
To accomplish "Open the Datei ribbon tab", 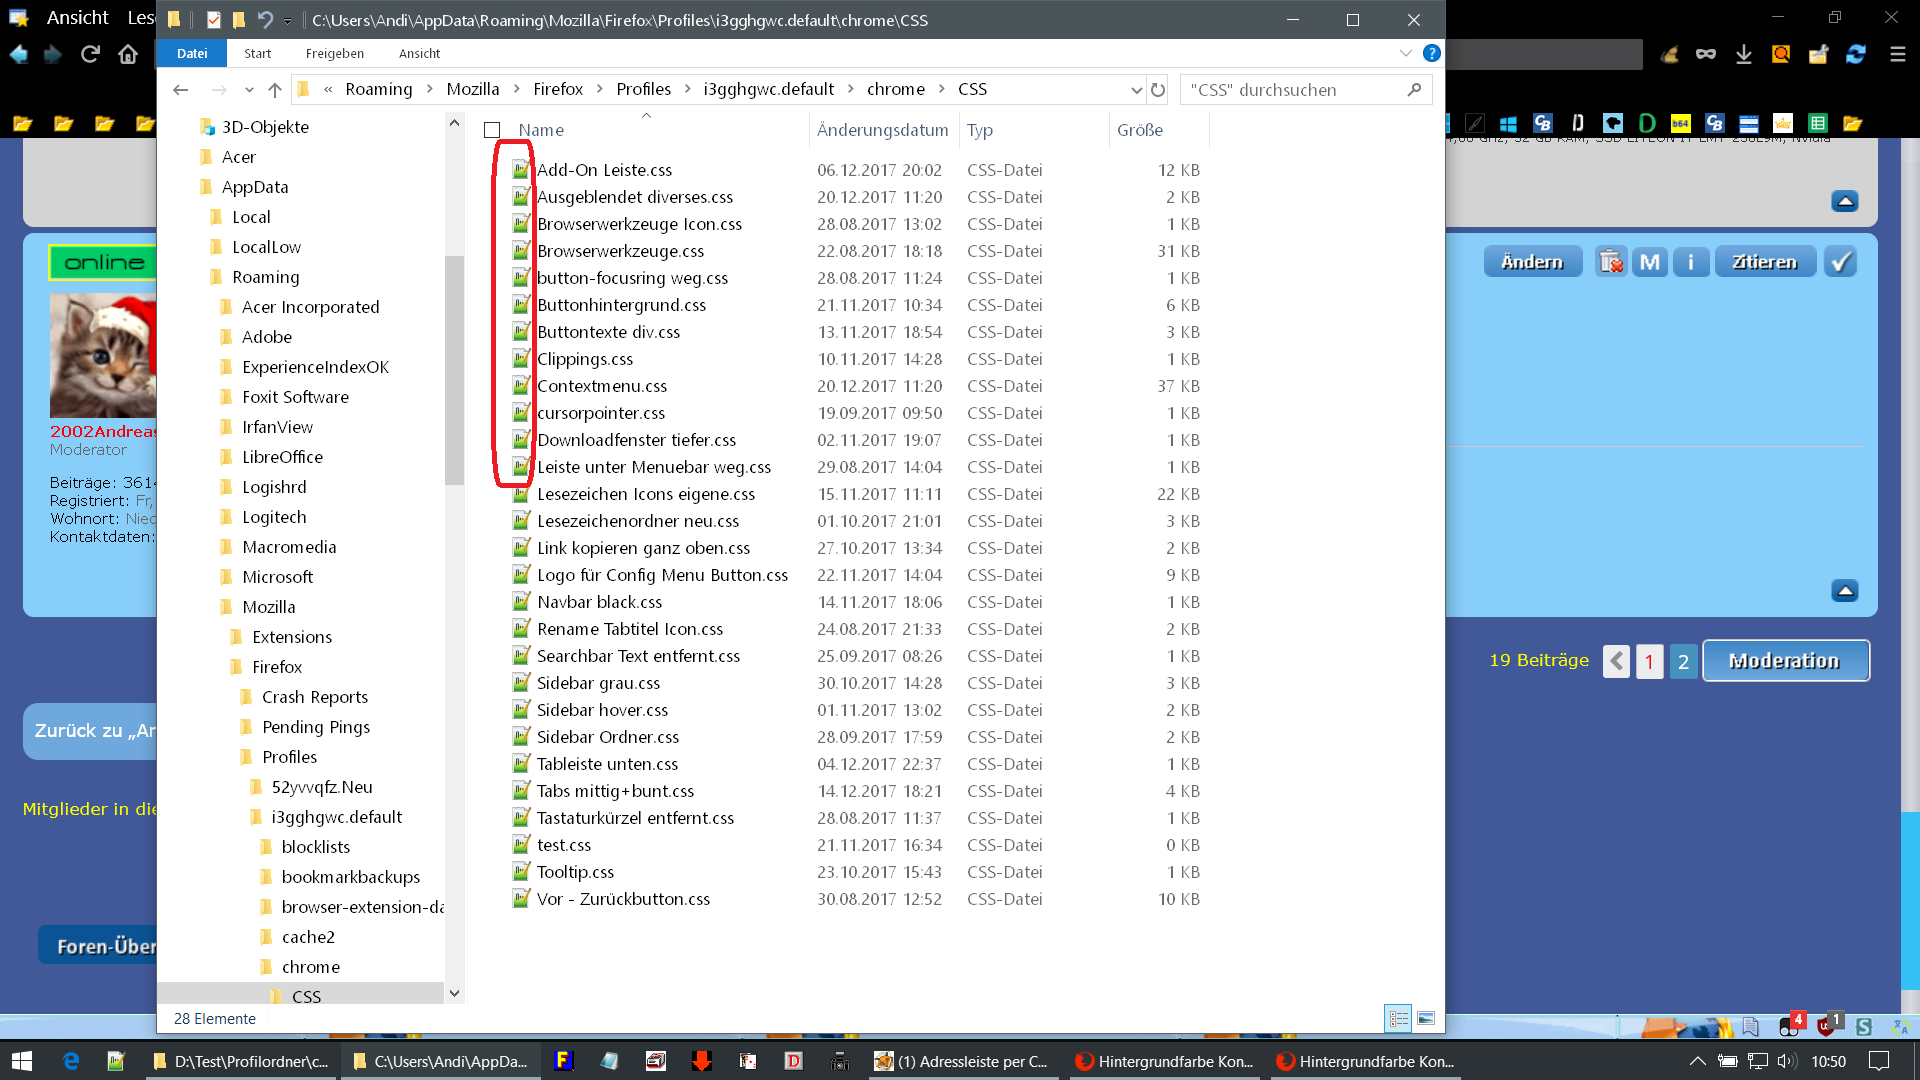I will tap(192, 53).
